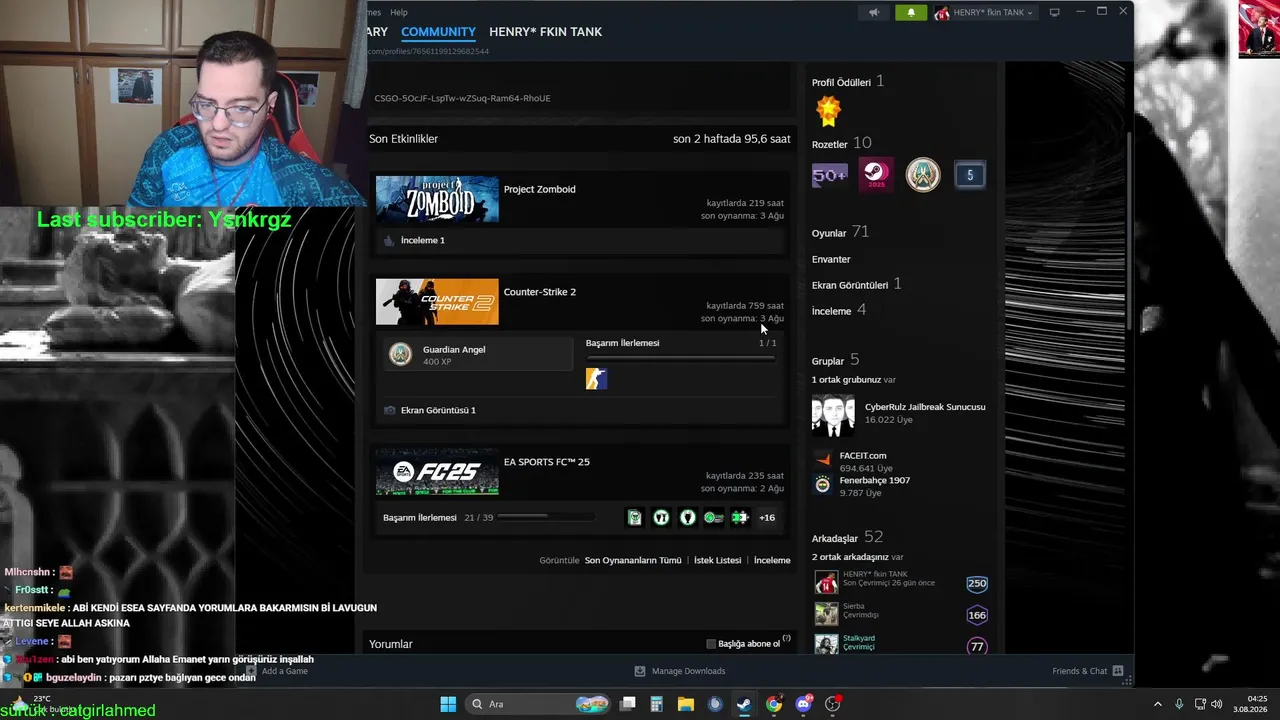Open the CyberRulz Jailbreak Sunucusu group avatar
The height and width of the screenshot is (720, 1280).
click(834, 415)
